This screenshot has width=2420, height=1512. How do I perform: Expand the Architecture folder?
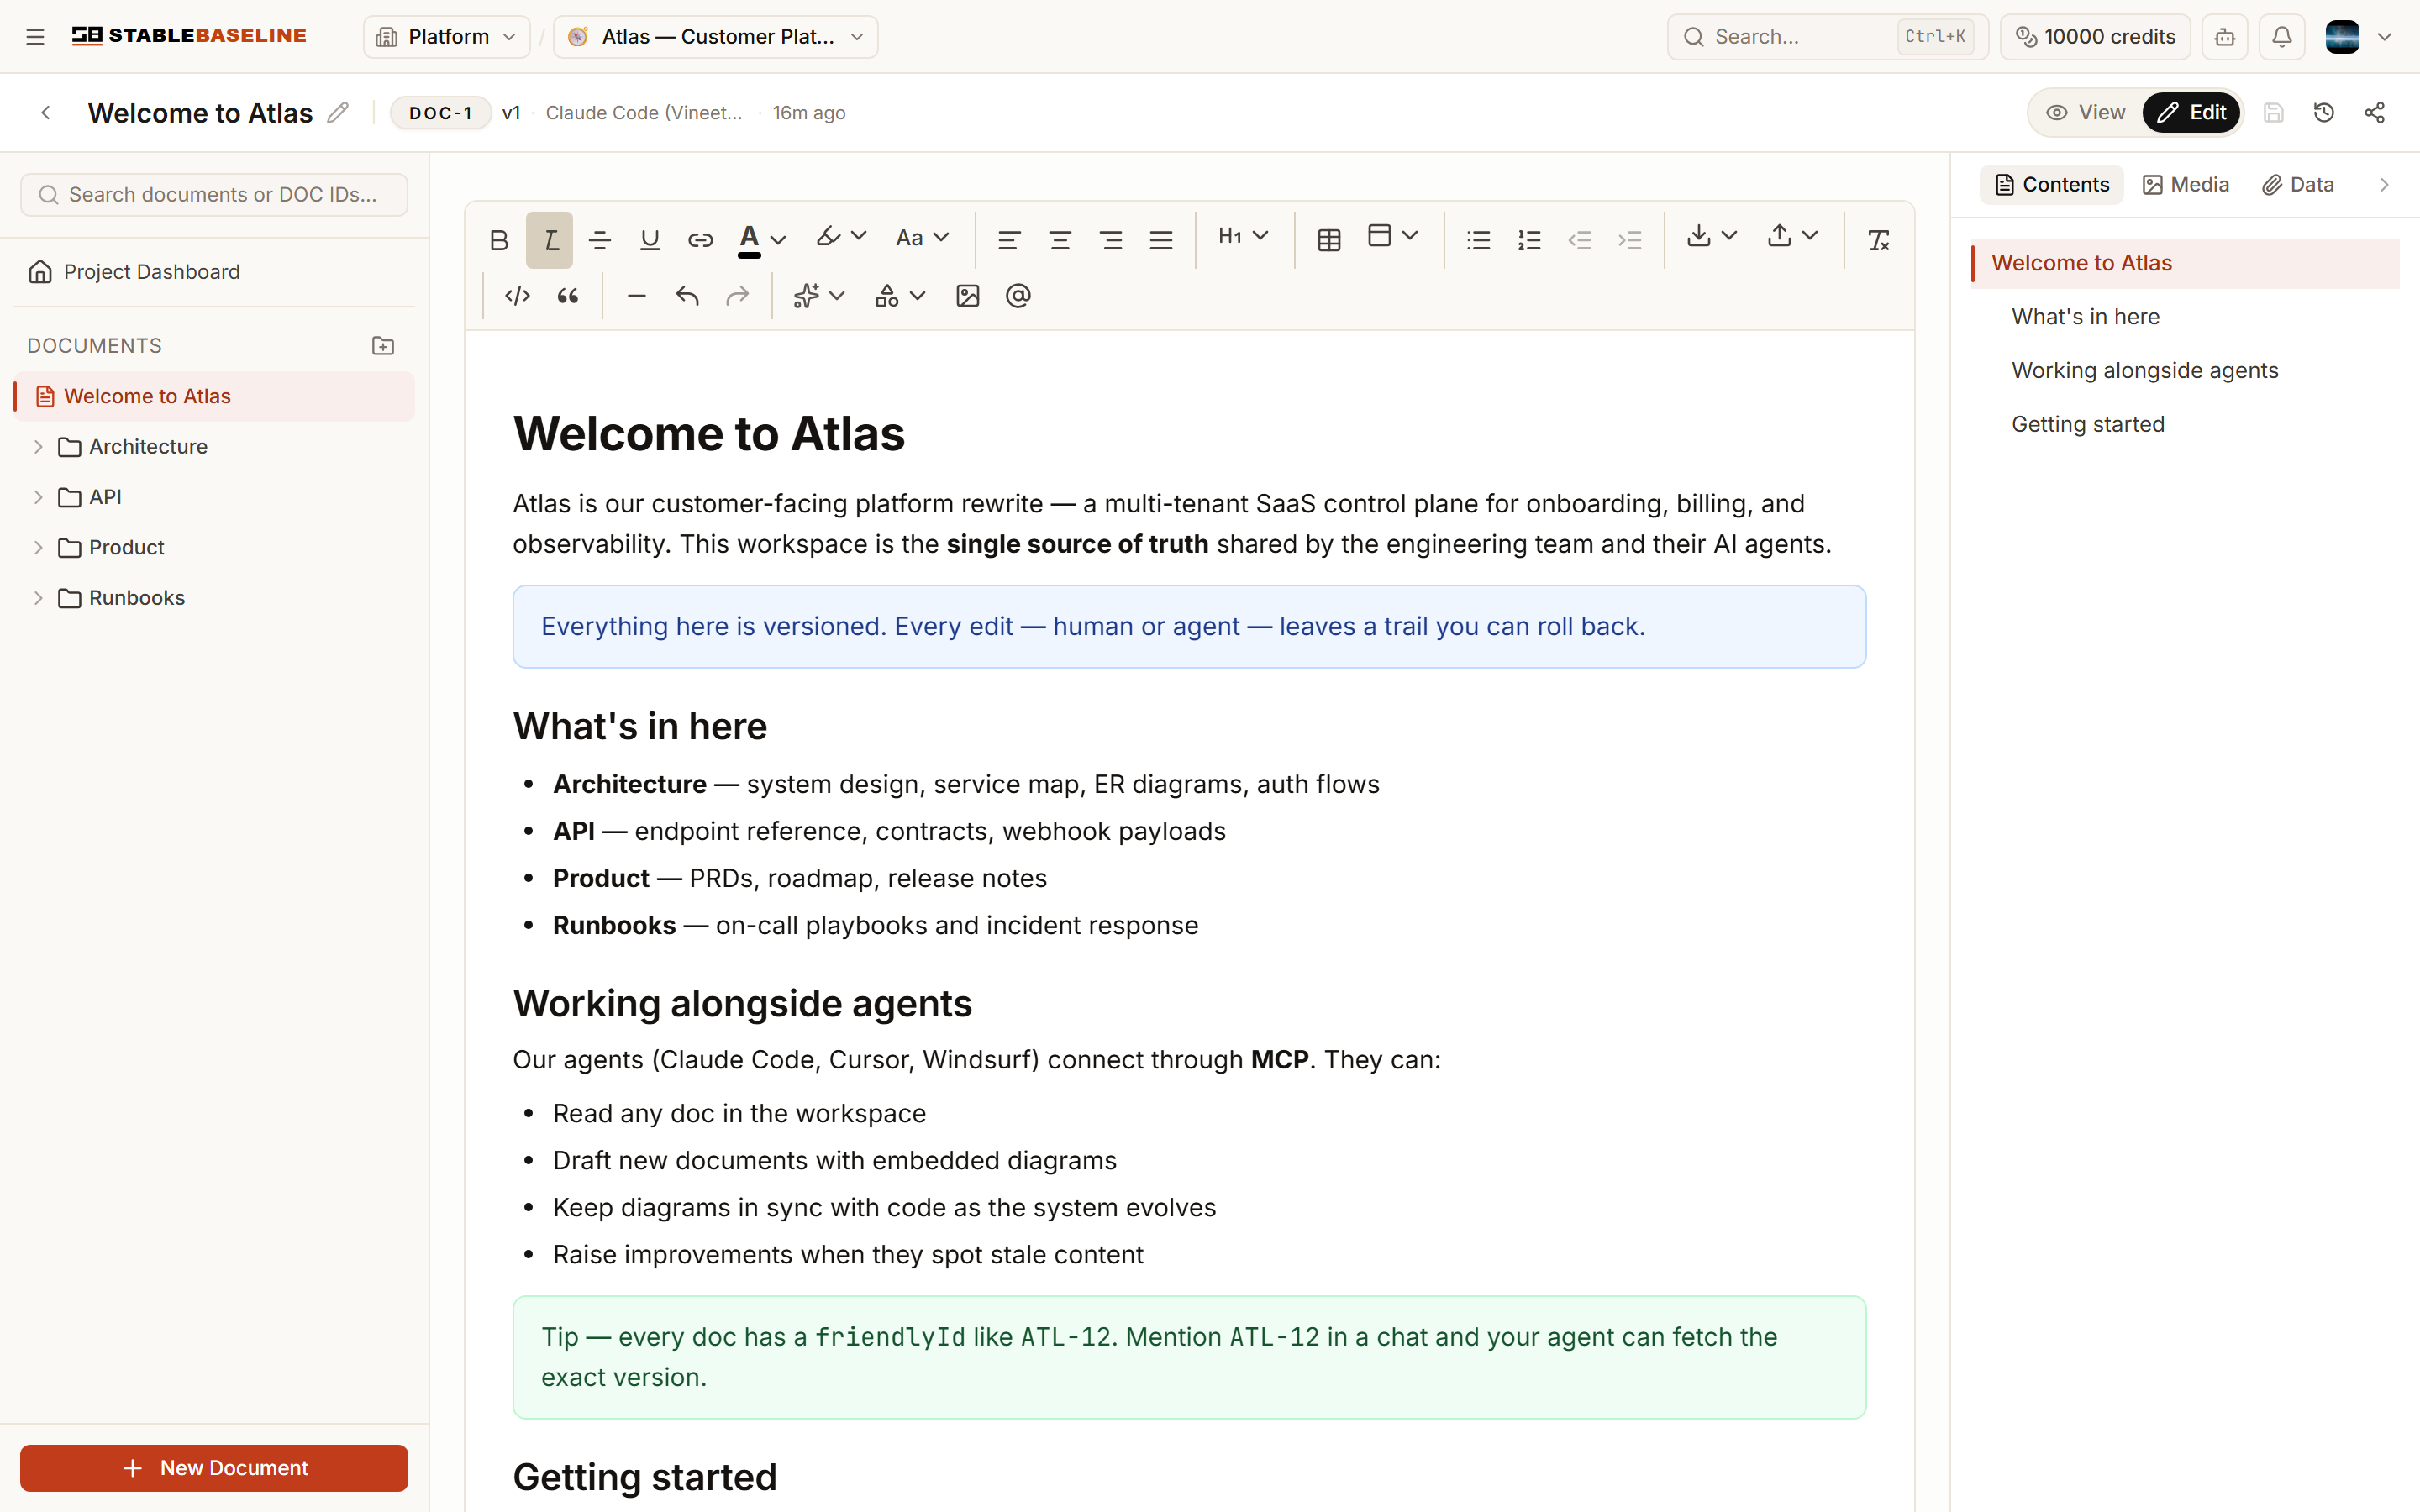(38, 447)
